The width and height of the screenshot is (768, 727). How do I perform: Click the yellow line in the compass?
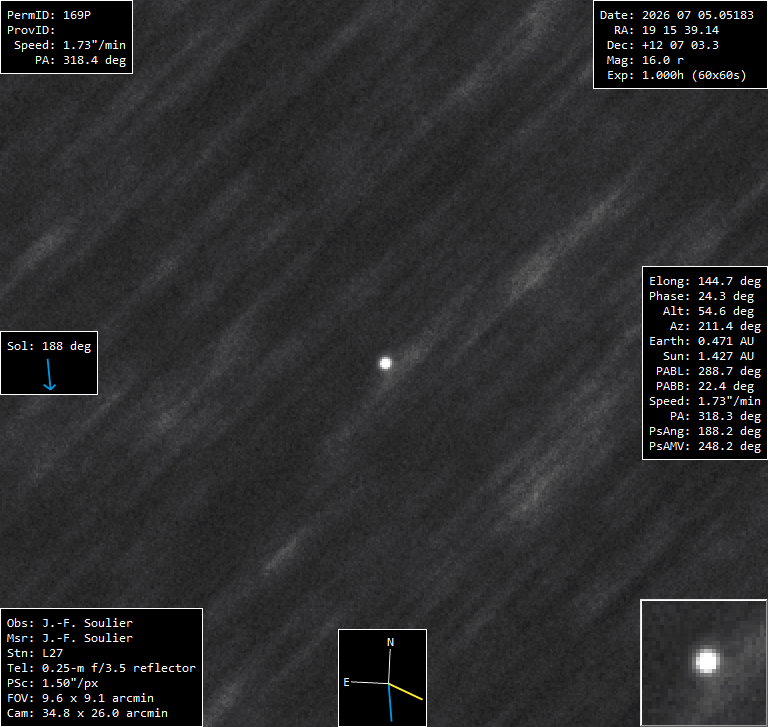click(x=406, y=691)
